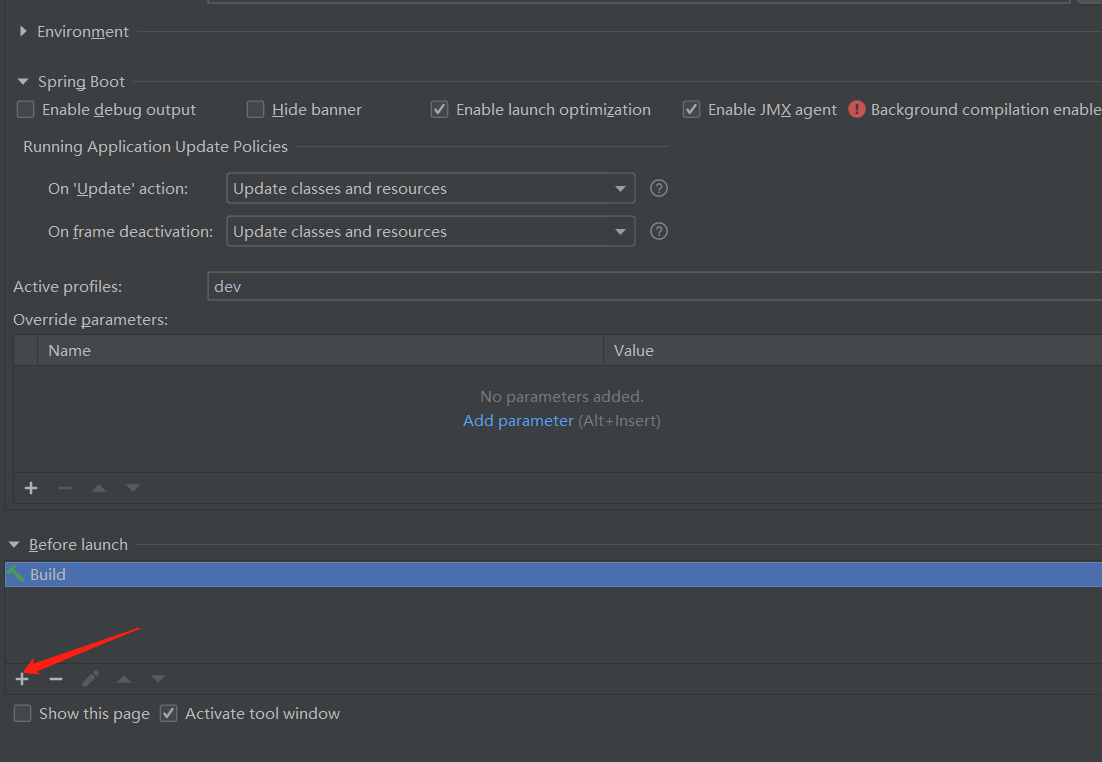The image size is (1102, 762).
Task: Uncheck Enable launch optimization
Action: point(439,109)
